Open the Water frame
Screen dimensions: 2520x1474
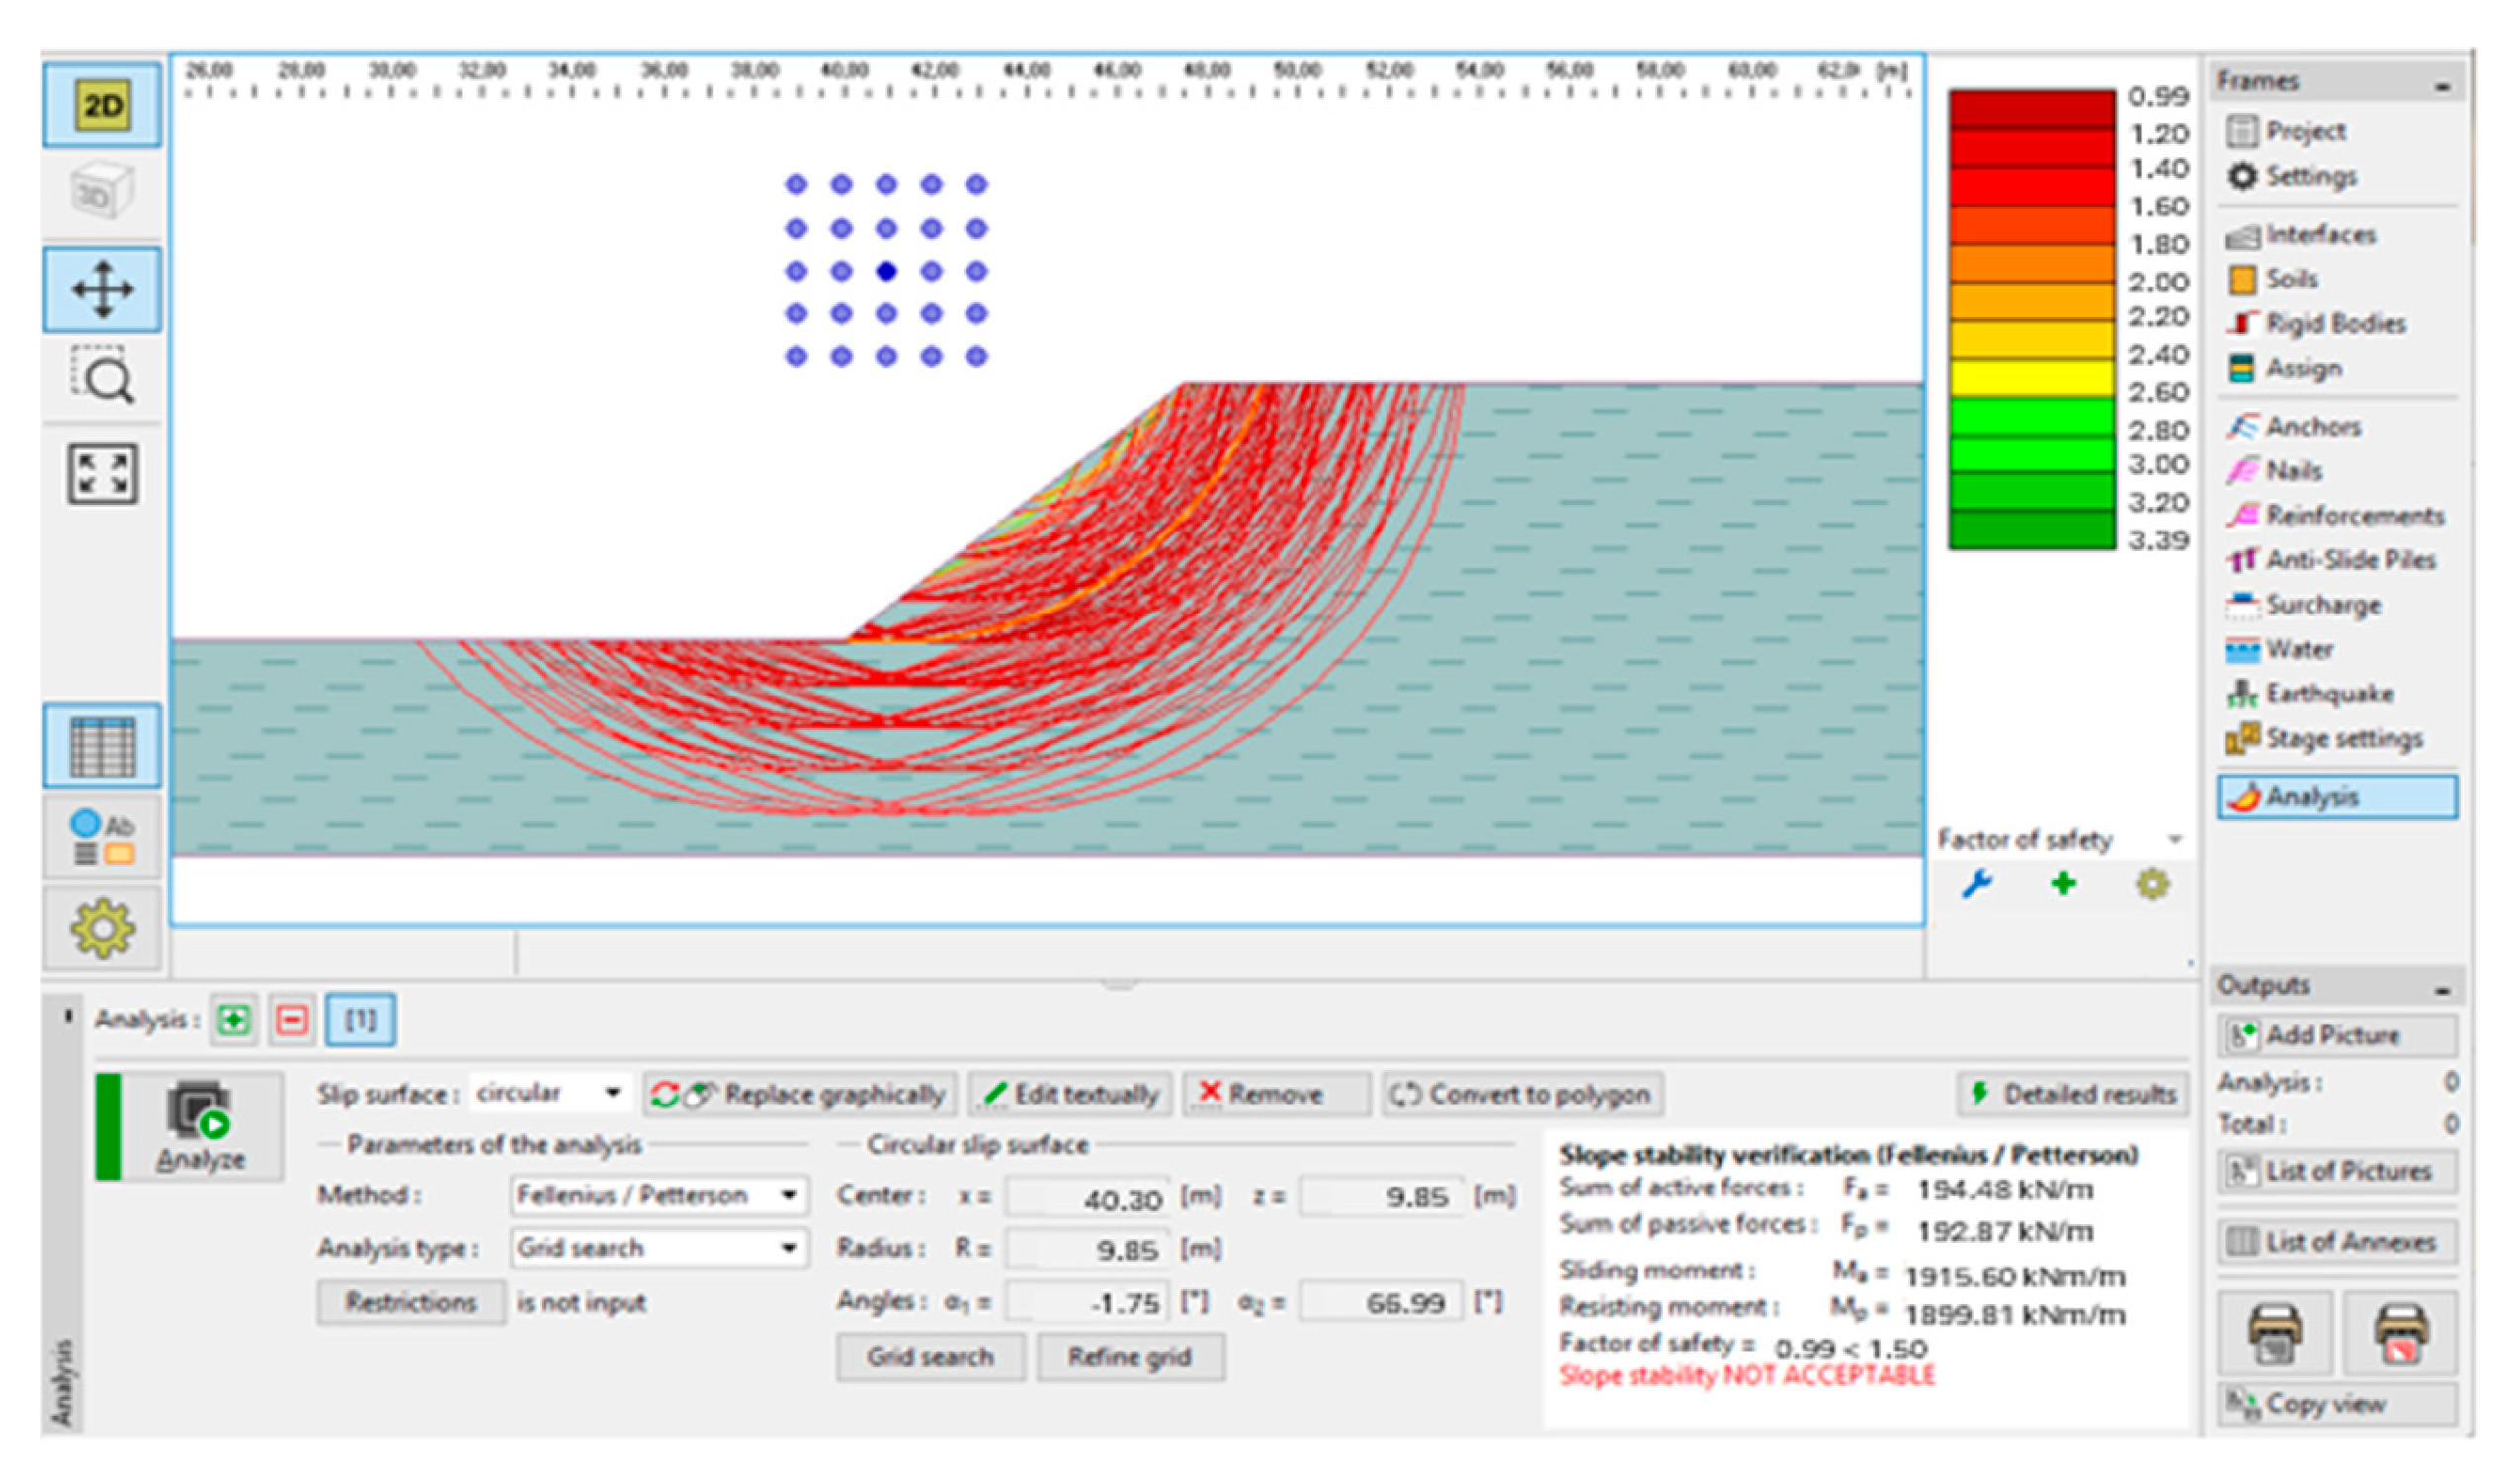point(2337,650)
